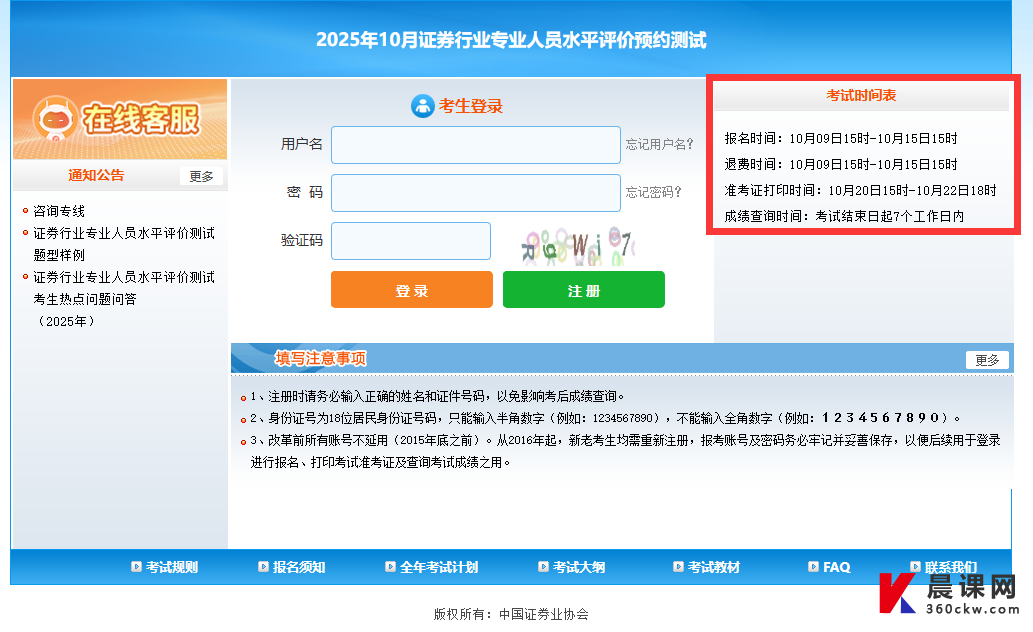Click the 考生登录 user avatar icon

click(x=422, y=106)
